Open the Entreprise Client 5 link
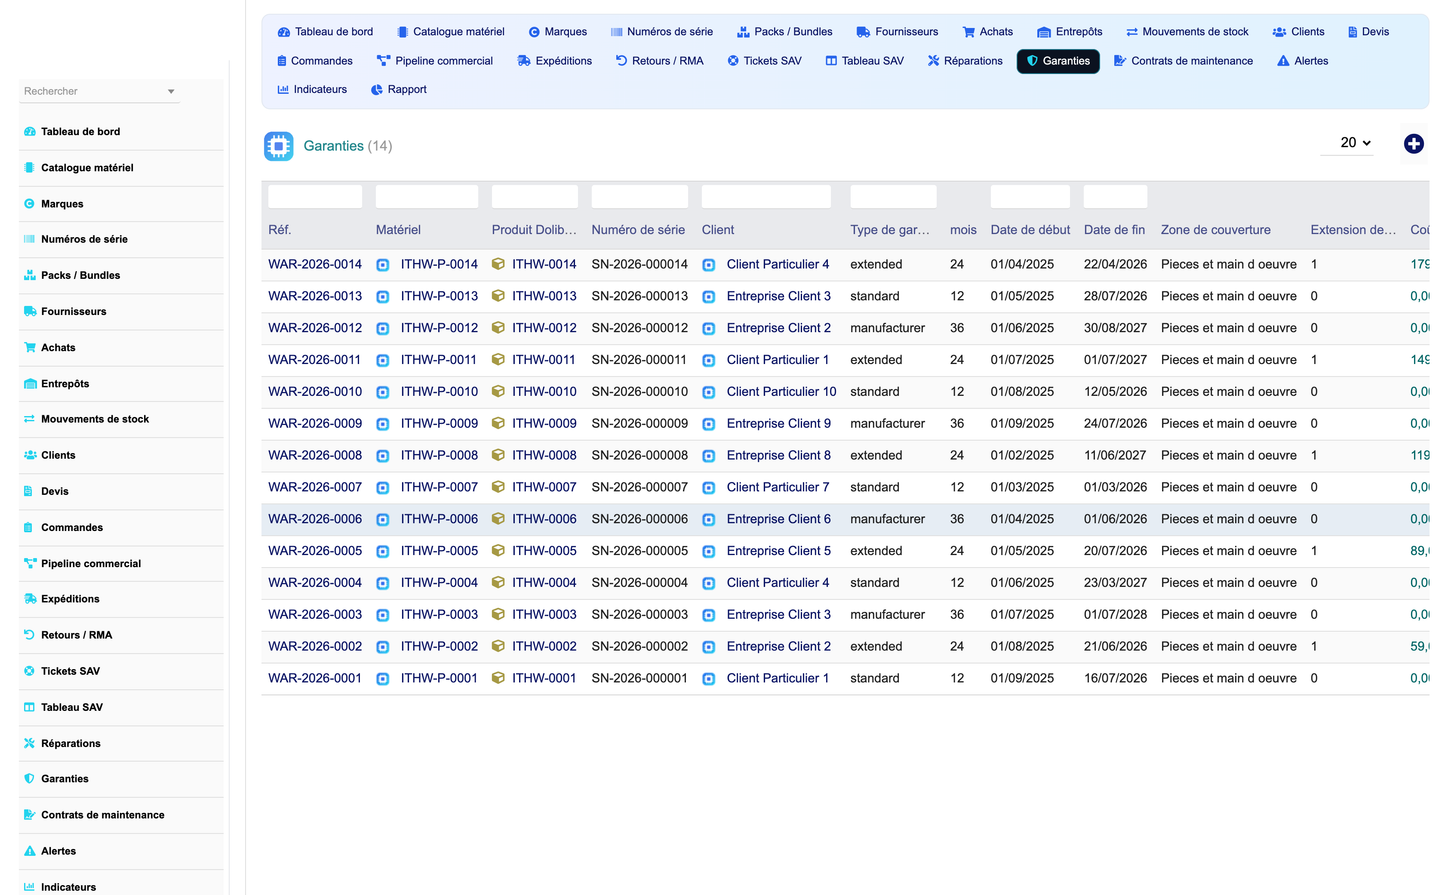1445x895 pixels. click(779, 551)
